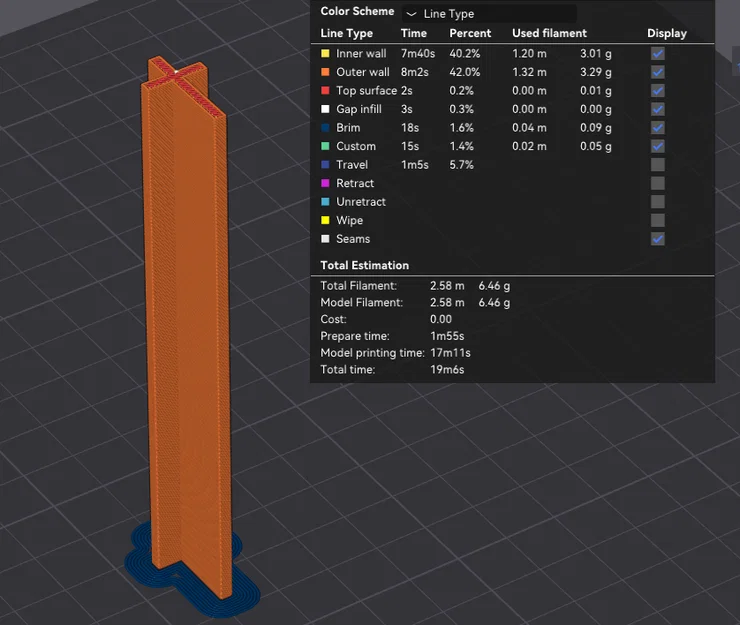Click the magenta Retract color swatch
The height and width of the screenshot is (625, 740).
tap(325, 183)
